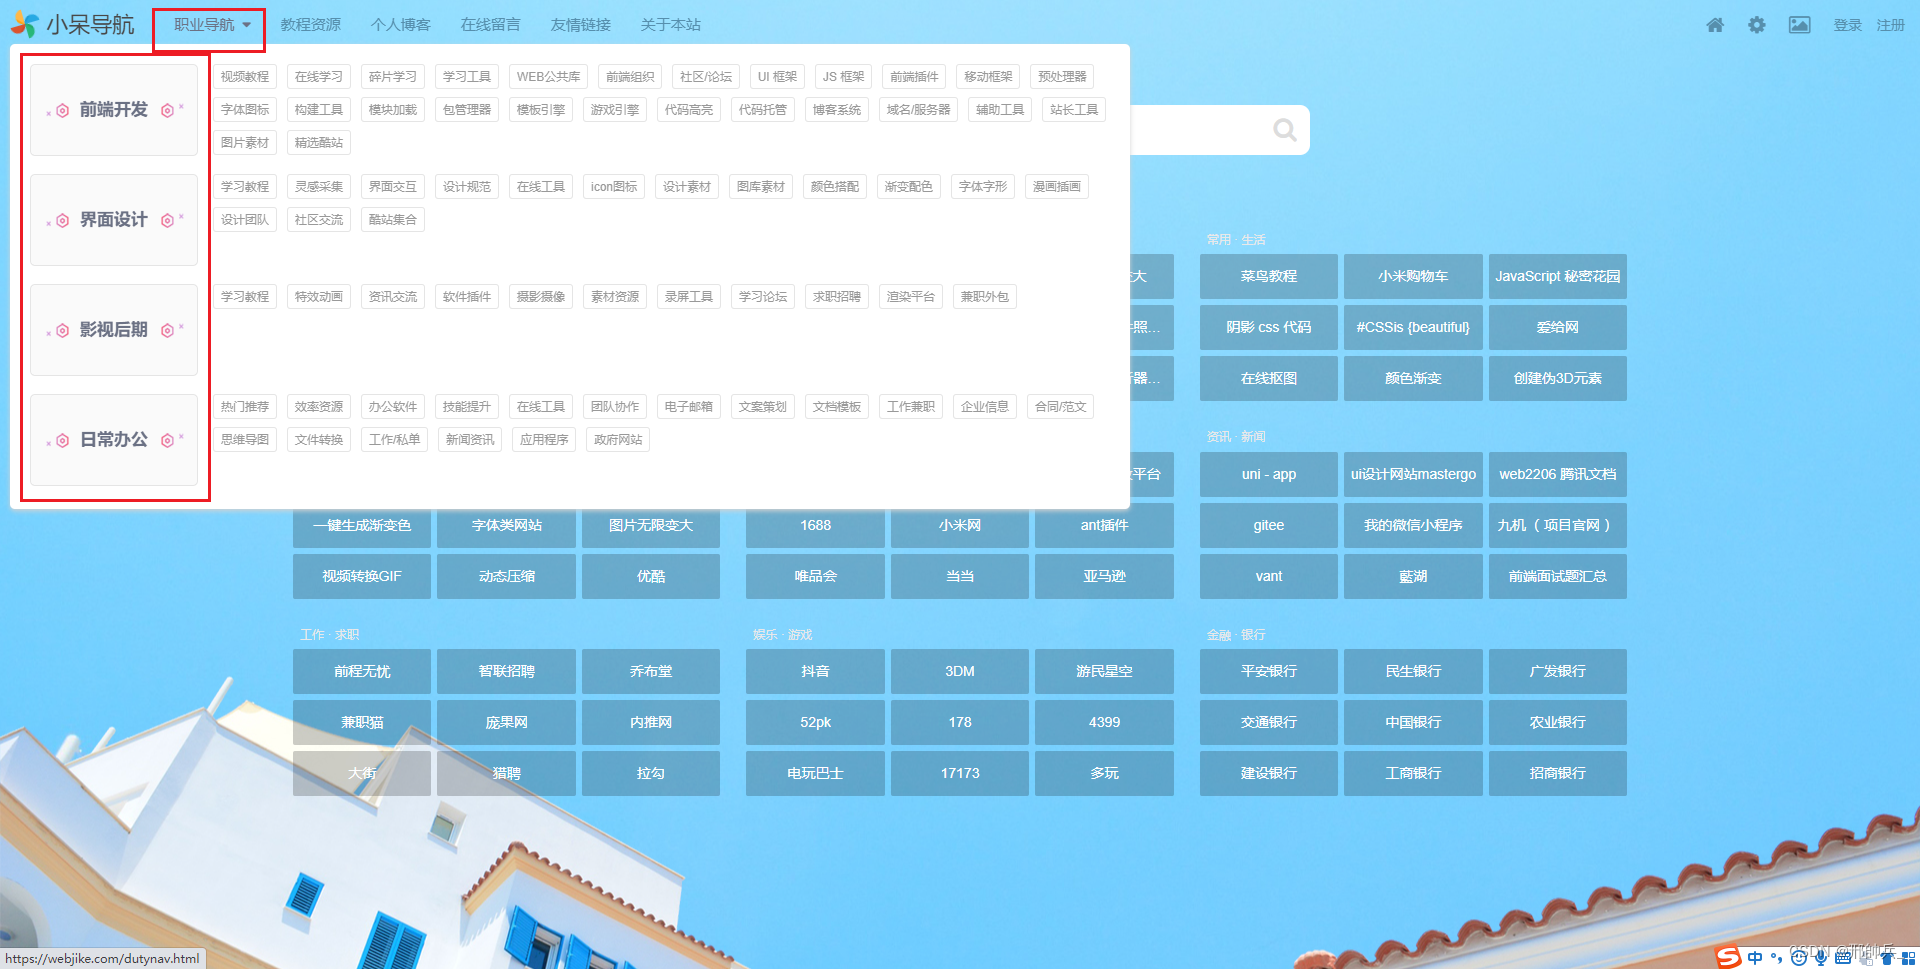Open the 在线留言 nav item
The height and width of the screenshot is (969, 1920).
pyautogui.click(x=490, y=25)
